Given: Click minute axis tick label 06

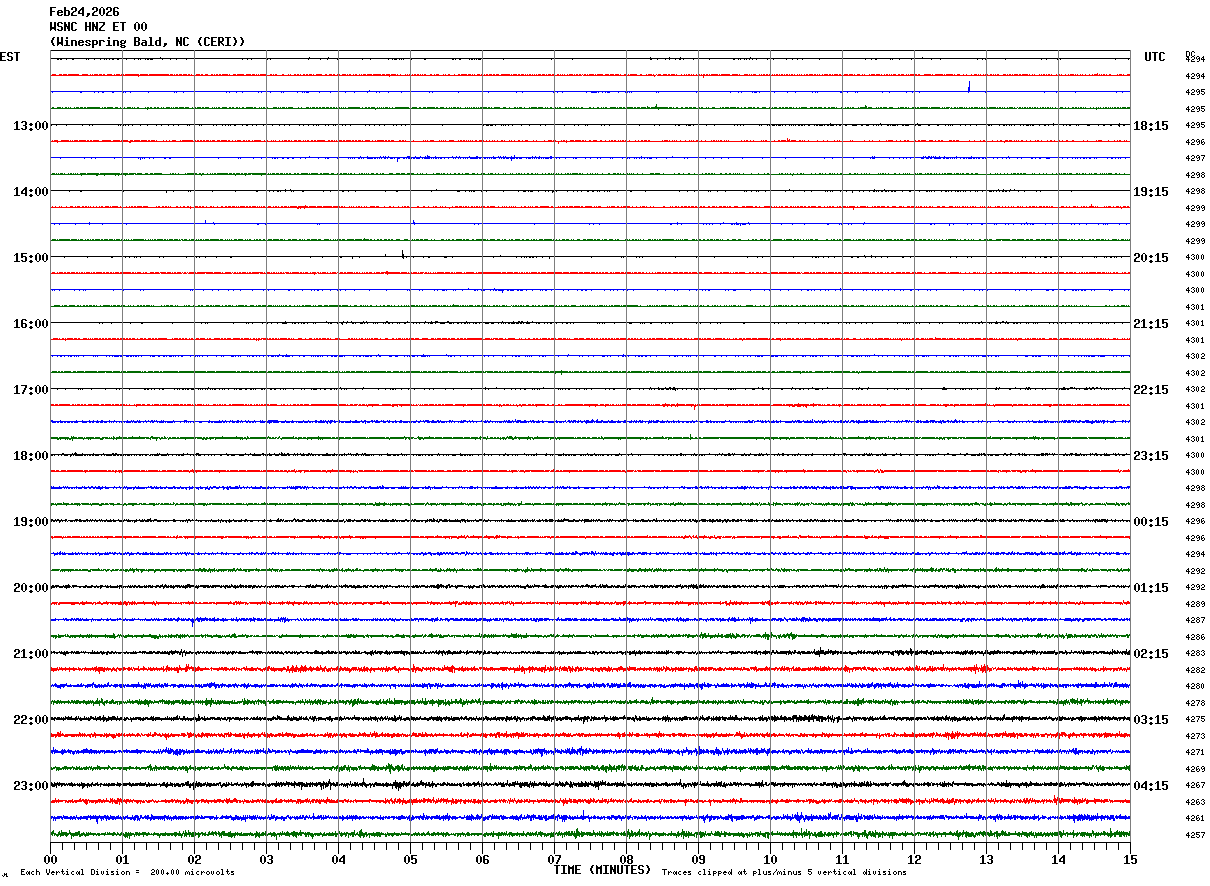Looking at the screenshot, I should pos(482,860).
